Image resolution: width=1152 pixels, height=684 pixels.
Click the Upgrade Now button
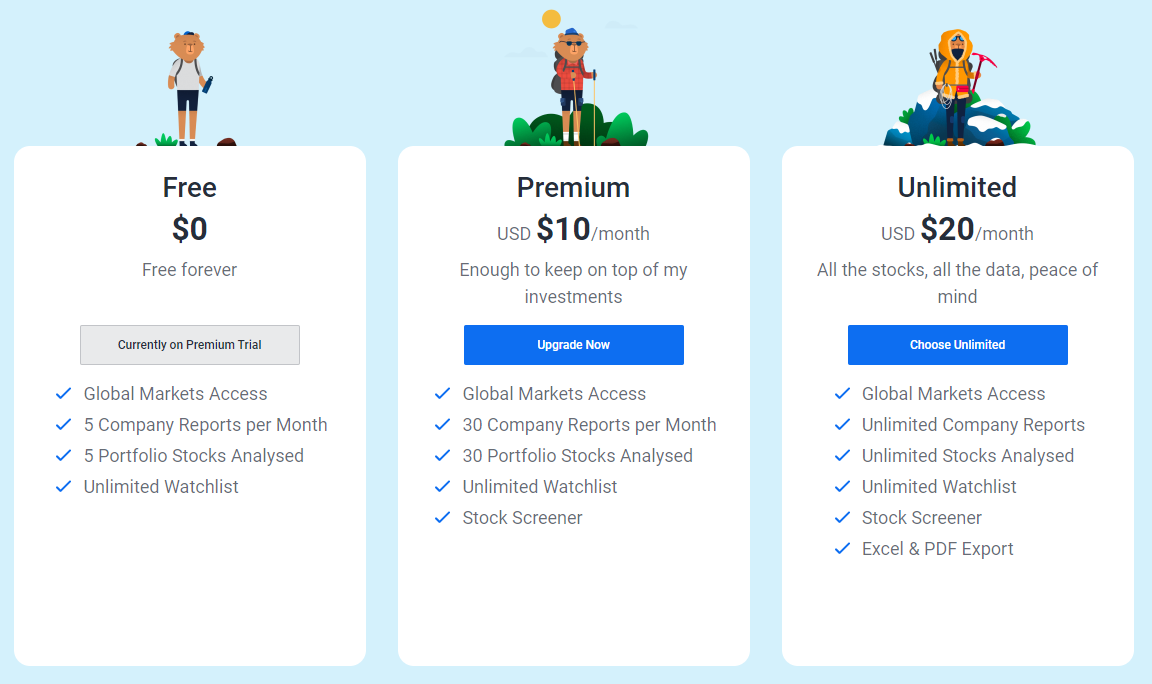tap(573, 345)
